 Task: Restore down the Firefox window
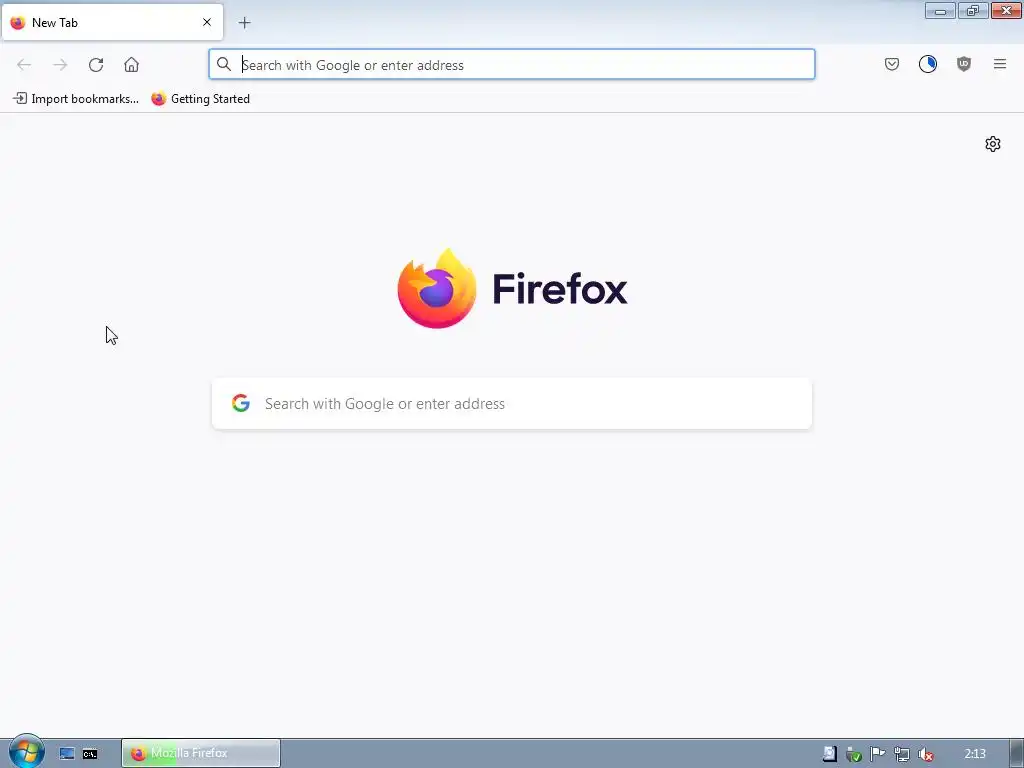(973, 10)
